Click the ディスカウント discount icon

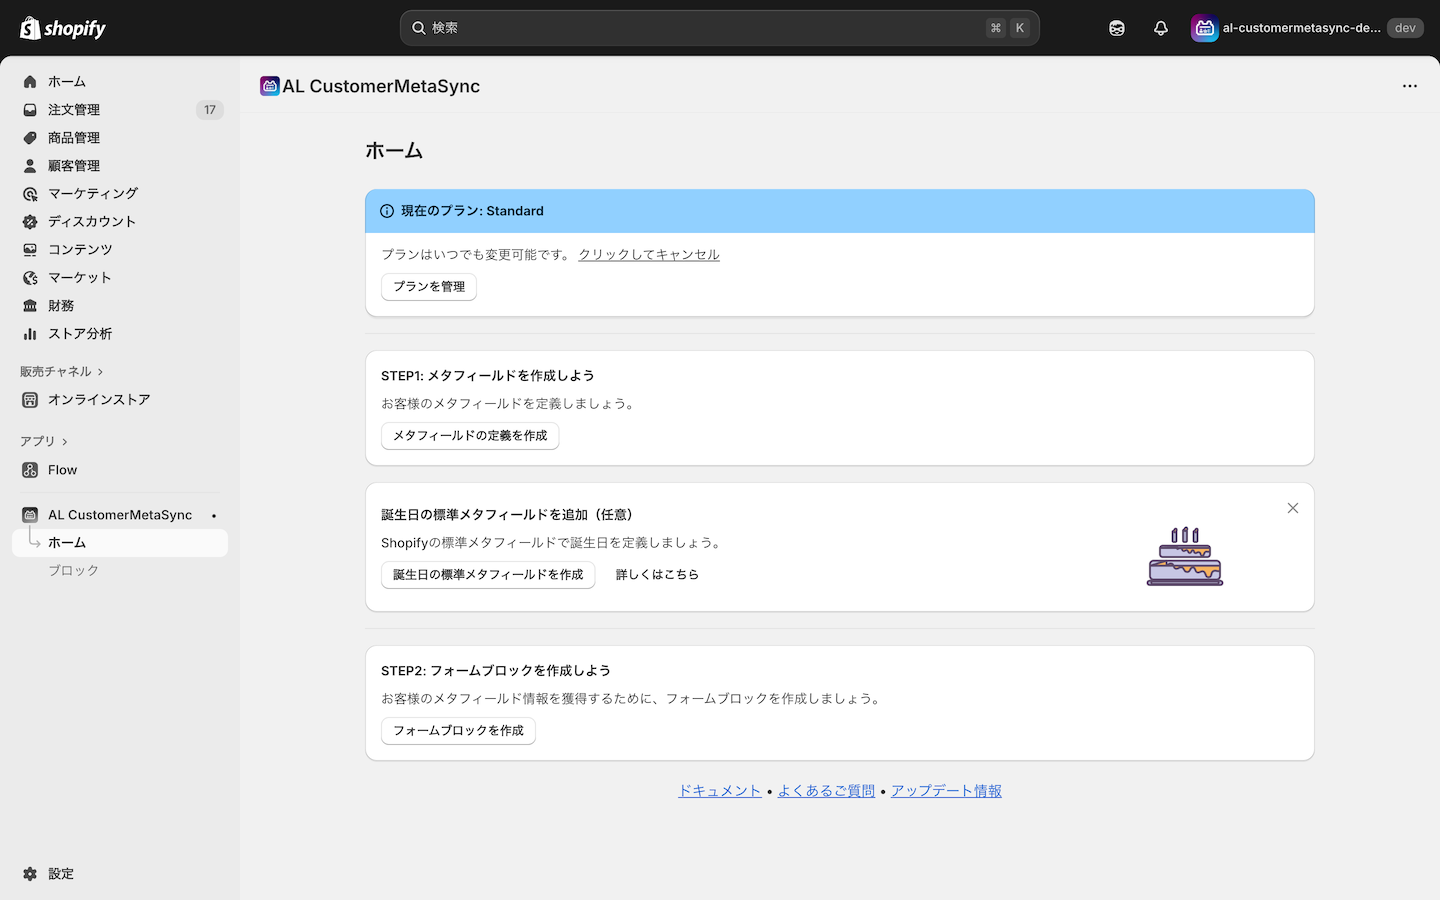pos(30,222)
